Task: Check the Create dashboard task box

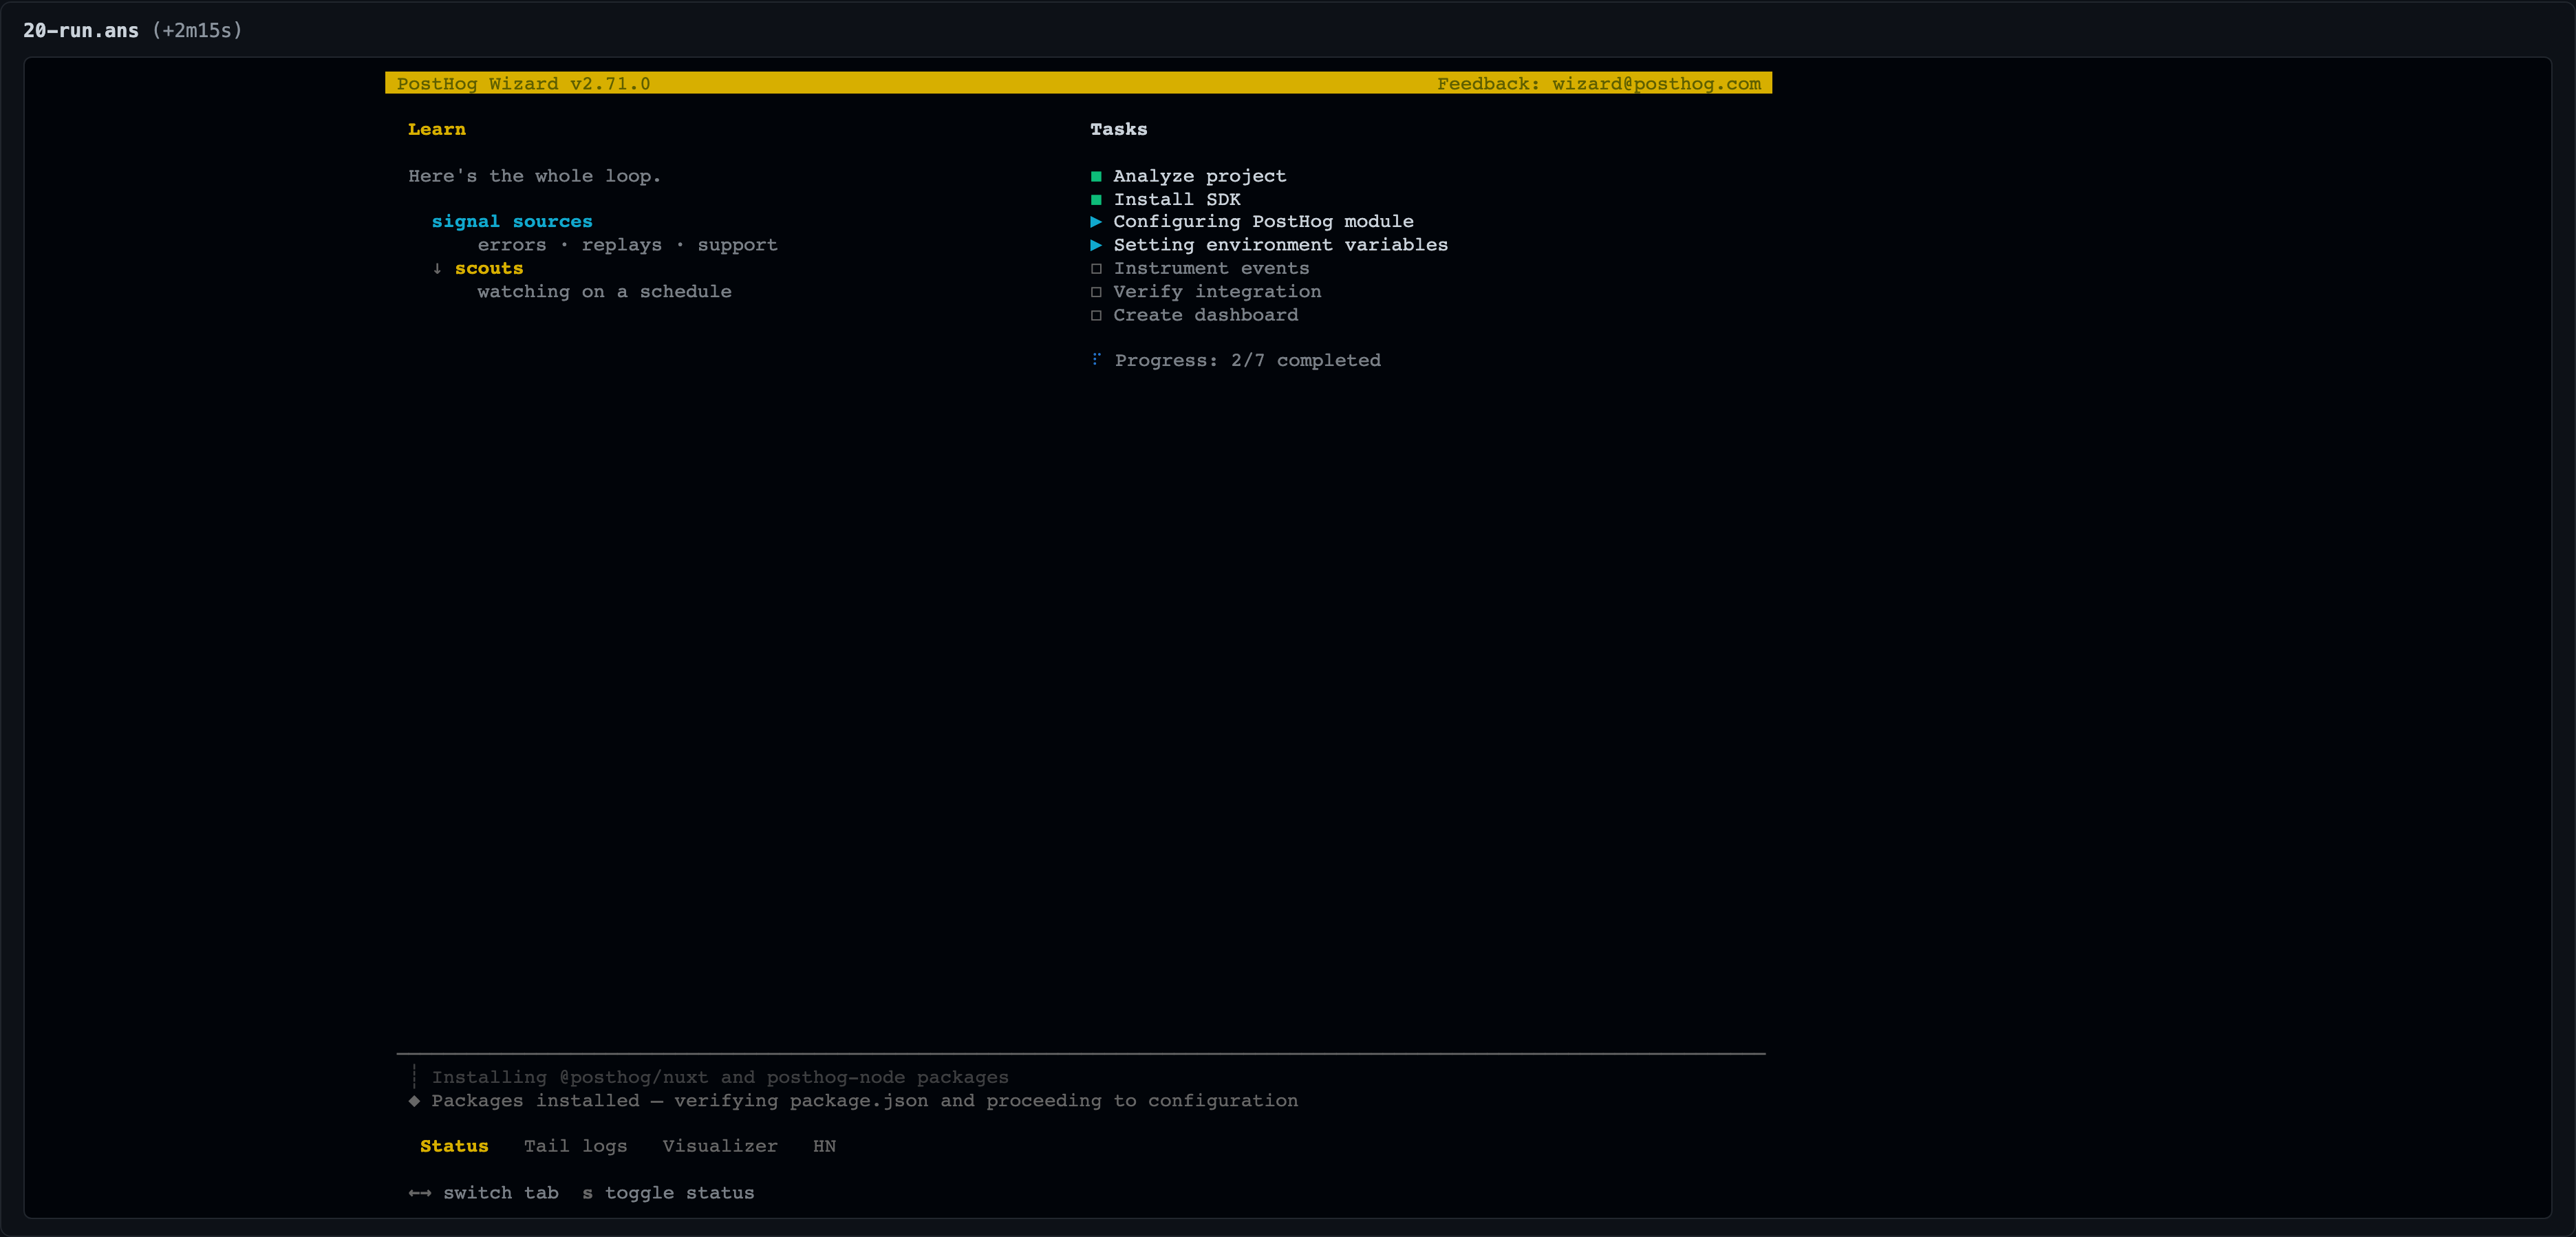Action: [x=1096, y=315]
